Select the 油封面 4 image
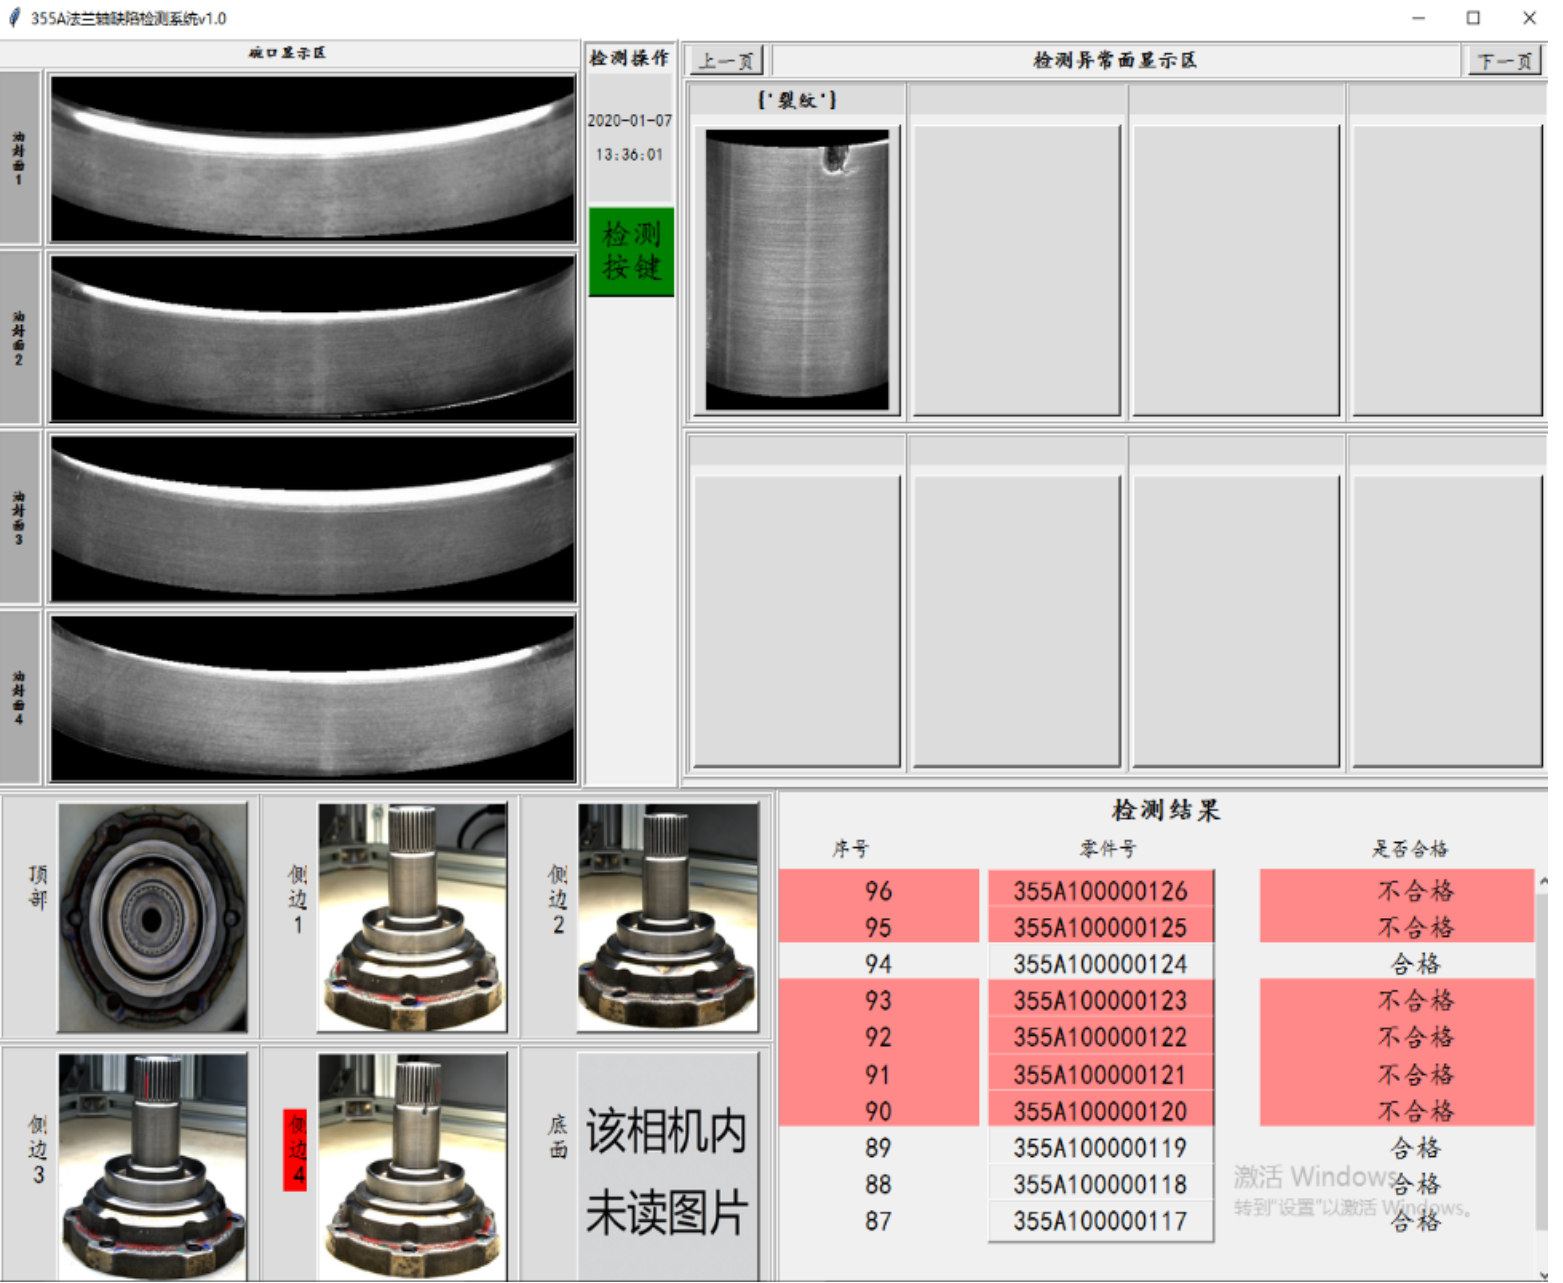Screen dimensions: 1563x1283 point(313,697)
